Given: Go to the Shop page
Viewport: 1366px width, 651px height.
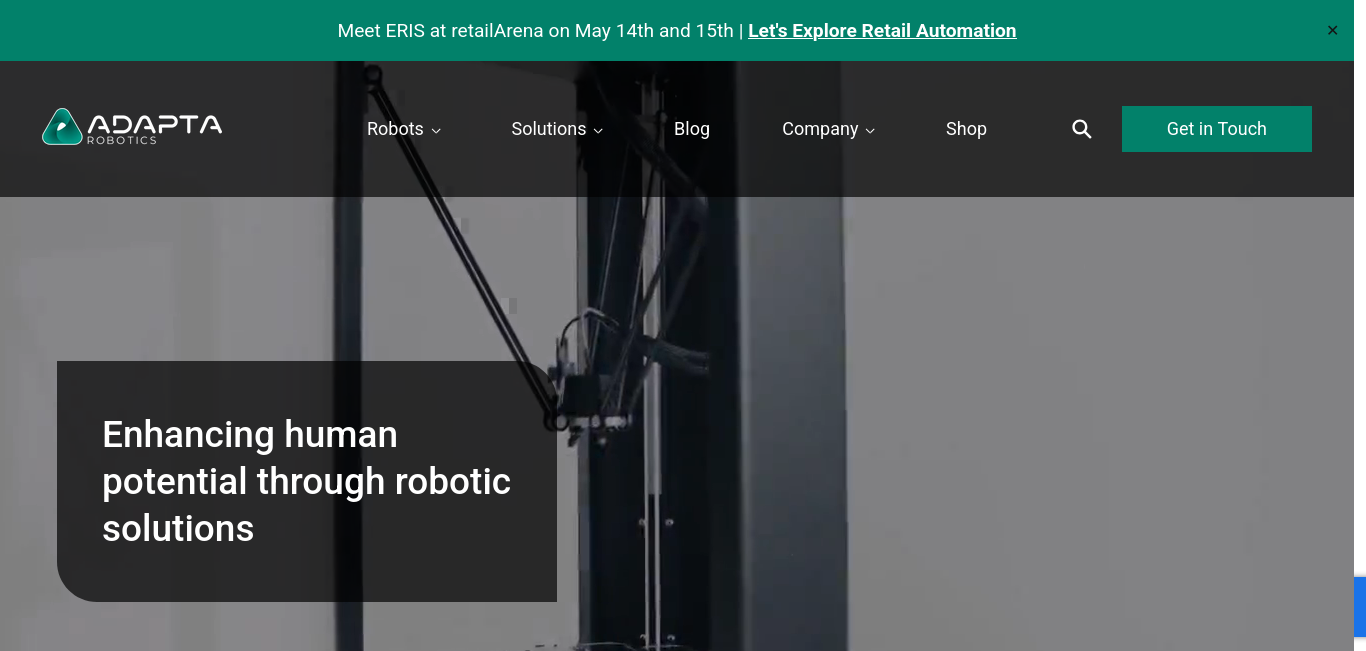Looking at the screenshot, I should [966, 129].
